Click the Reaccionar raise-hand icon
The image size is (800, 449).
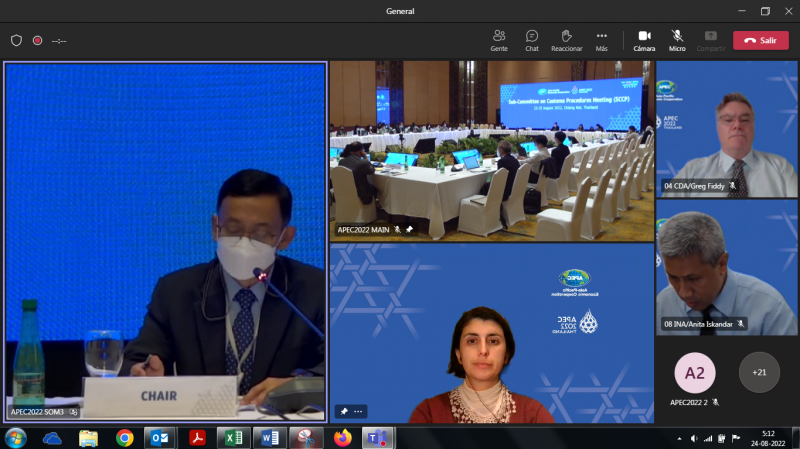(x=566, y=40)
